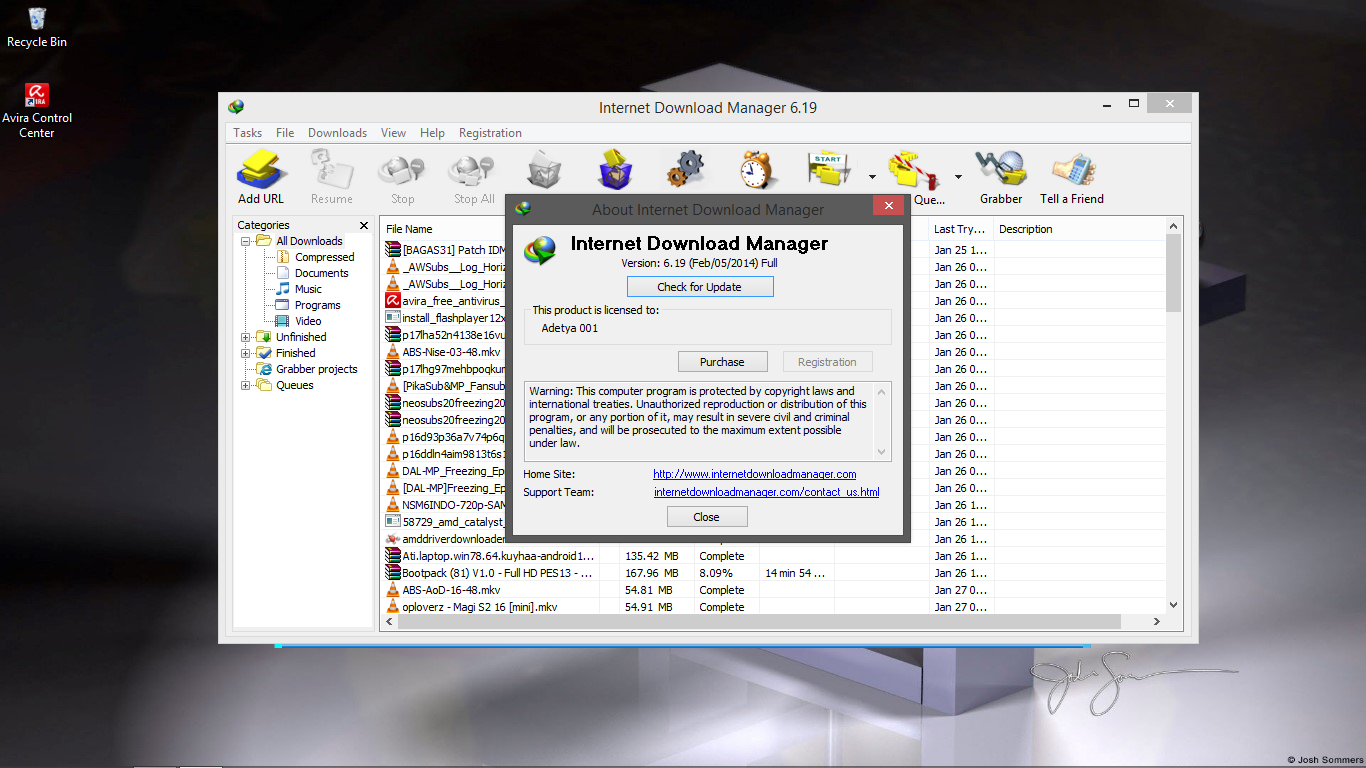Expand the Unfinished tree node
The width and height of the screenshot is (1366, 768).
(245, 337)
